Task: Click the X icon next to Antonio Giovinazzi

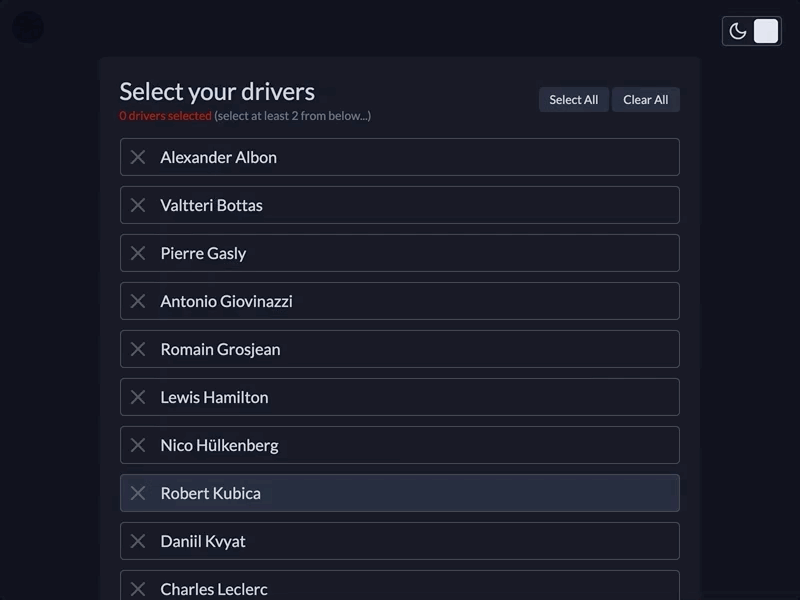Action: (138, 301)
